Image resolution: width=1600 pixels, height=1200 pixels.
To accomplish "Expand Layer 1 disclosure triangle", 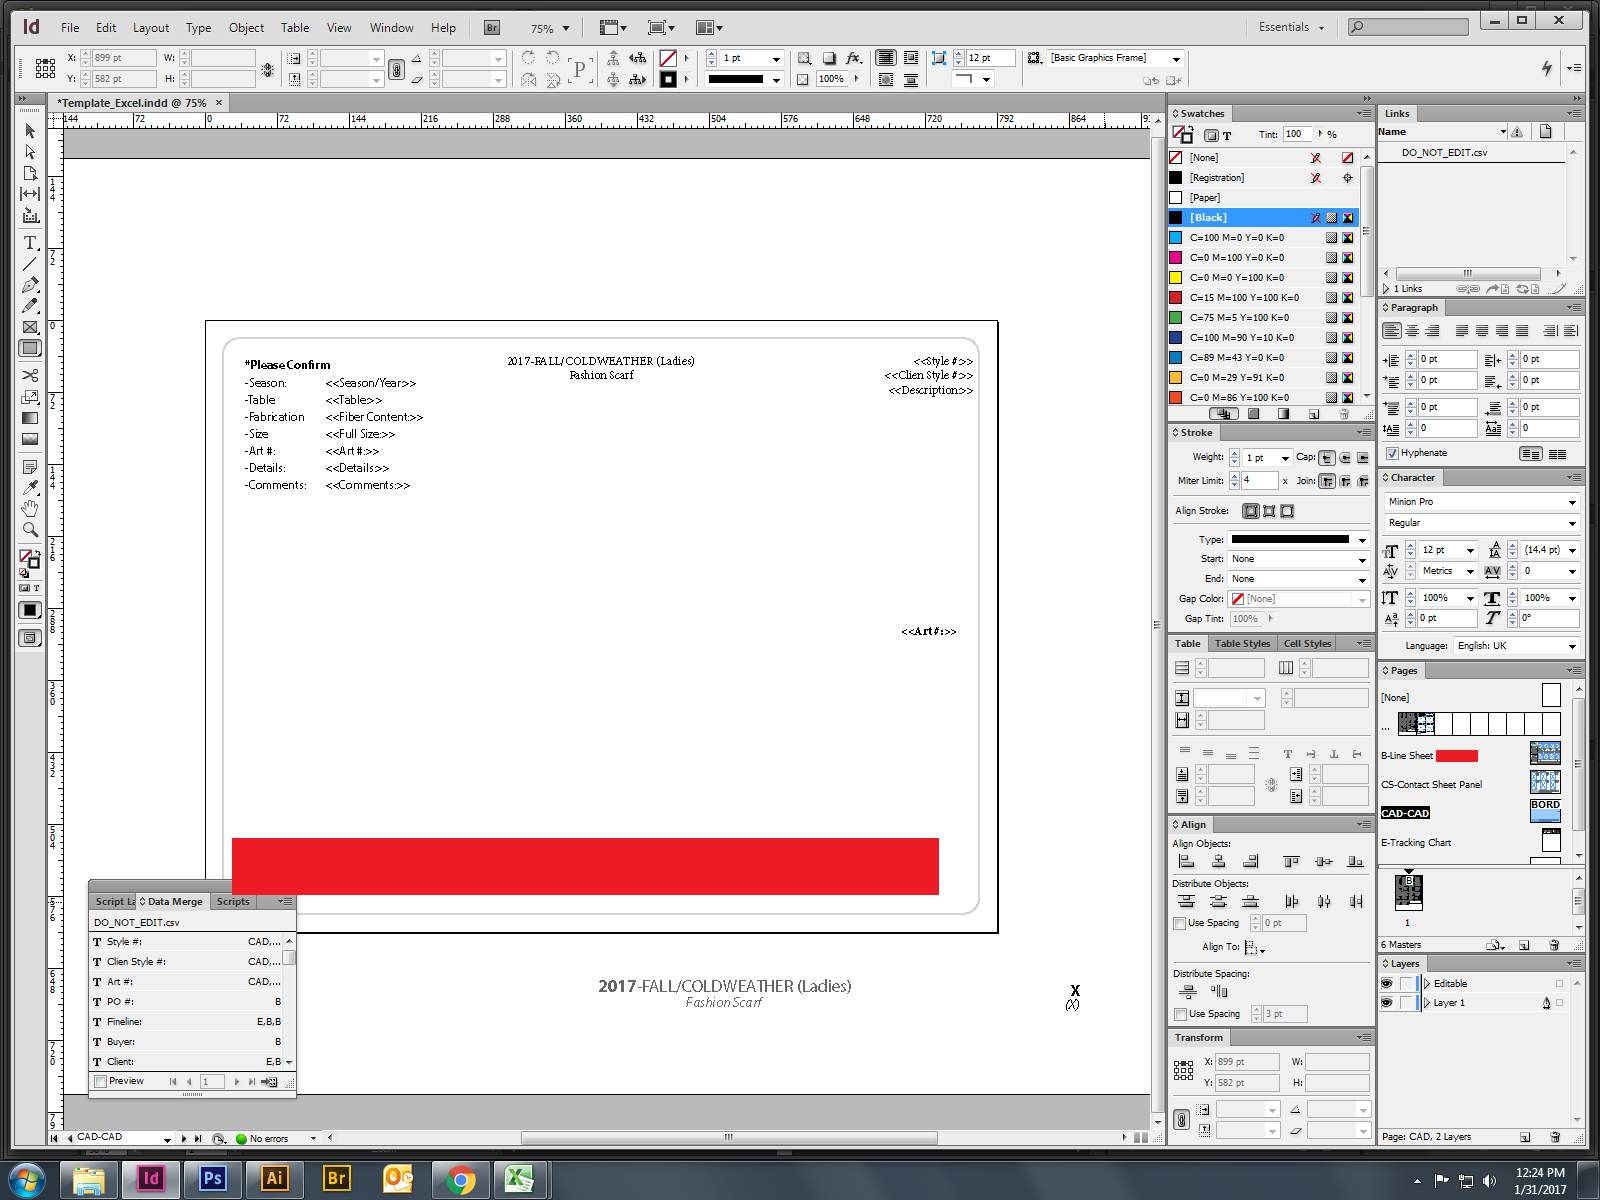I will (x=1427, y=1003).
